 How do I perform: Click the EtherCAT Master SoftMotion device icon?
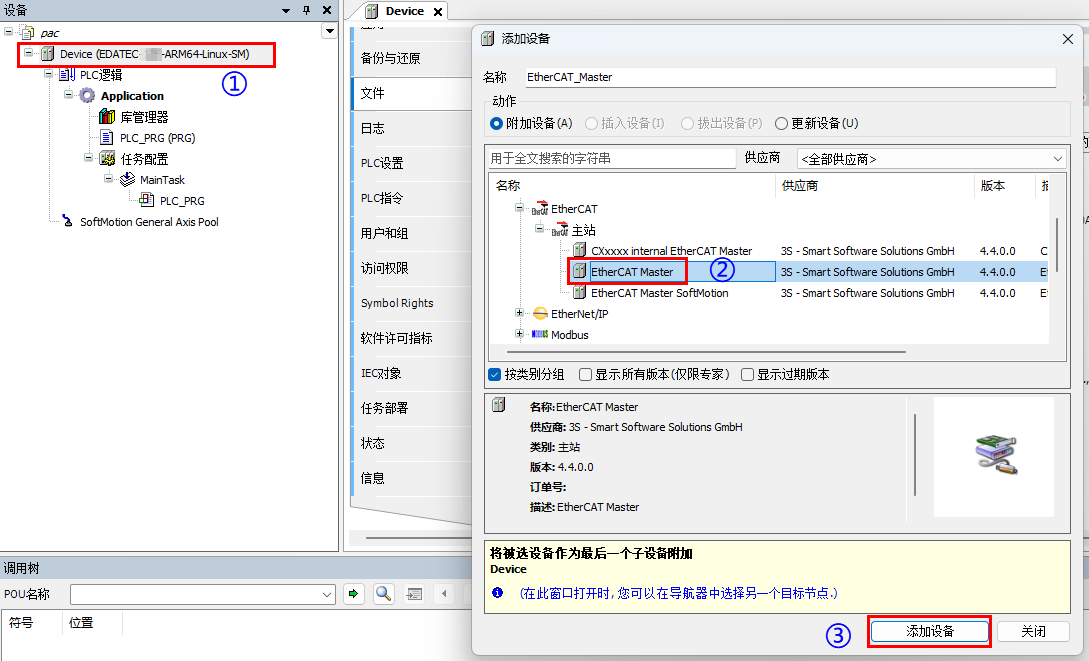tap(579, 293)
